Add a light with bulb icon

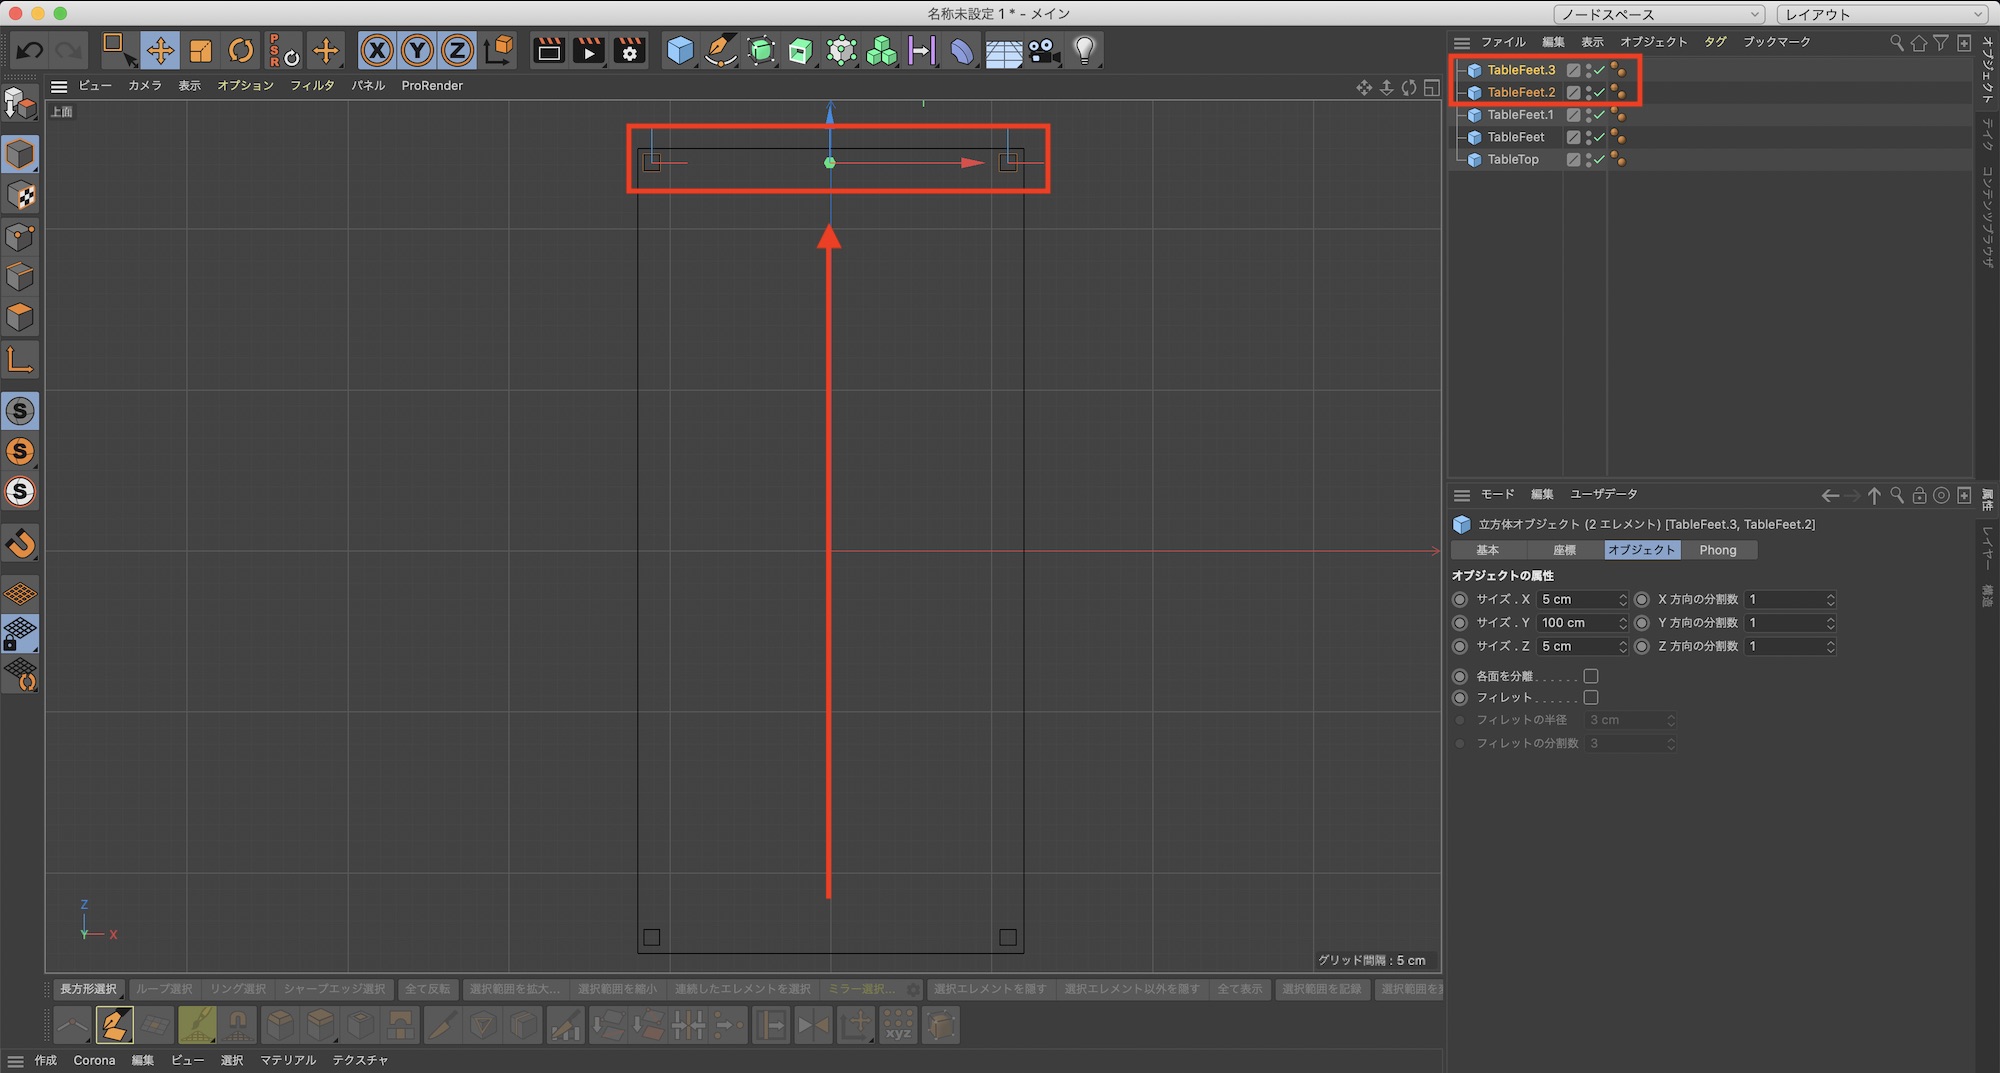click(x=1085, y=50)
